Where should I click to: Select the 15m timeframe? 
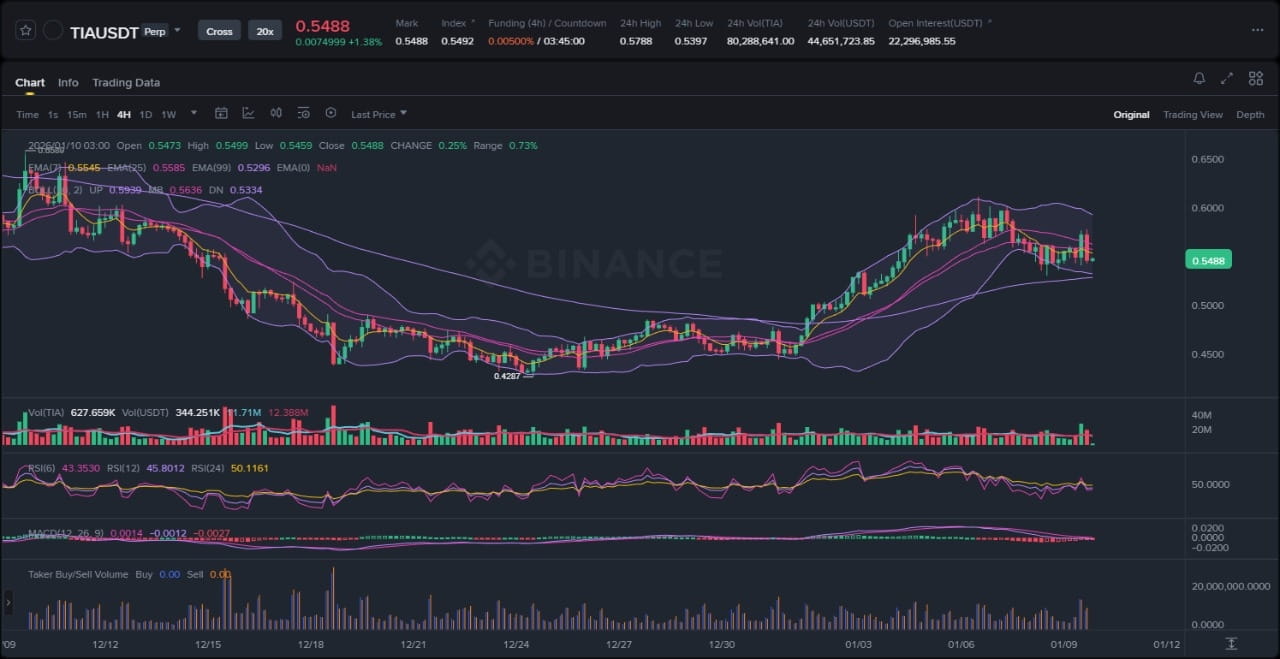coord(76,115)
